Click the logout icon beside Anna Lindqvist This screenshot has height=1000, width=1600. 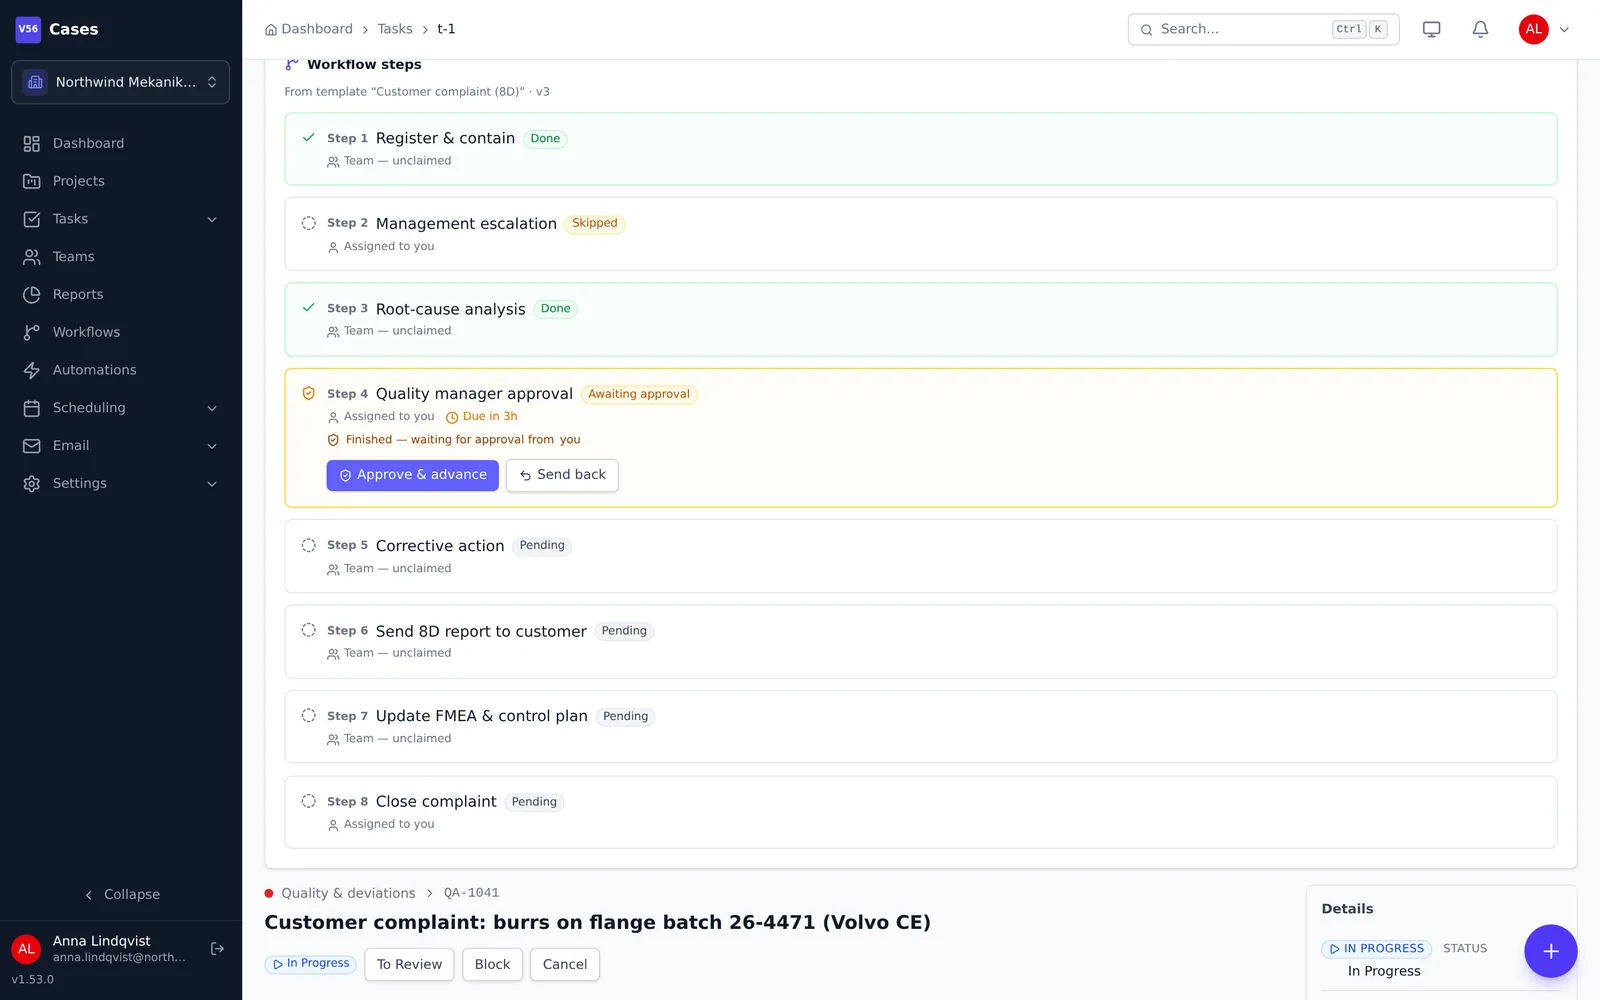(x=217, y=949)
